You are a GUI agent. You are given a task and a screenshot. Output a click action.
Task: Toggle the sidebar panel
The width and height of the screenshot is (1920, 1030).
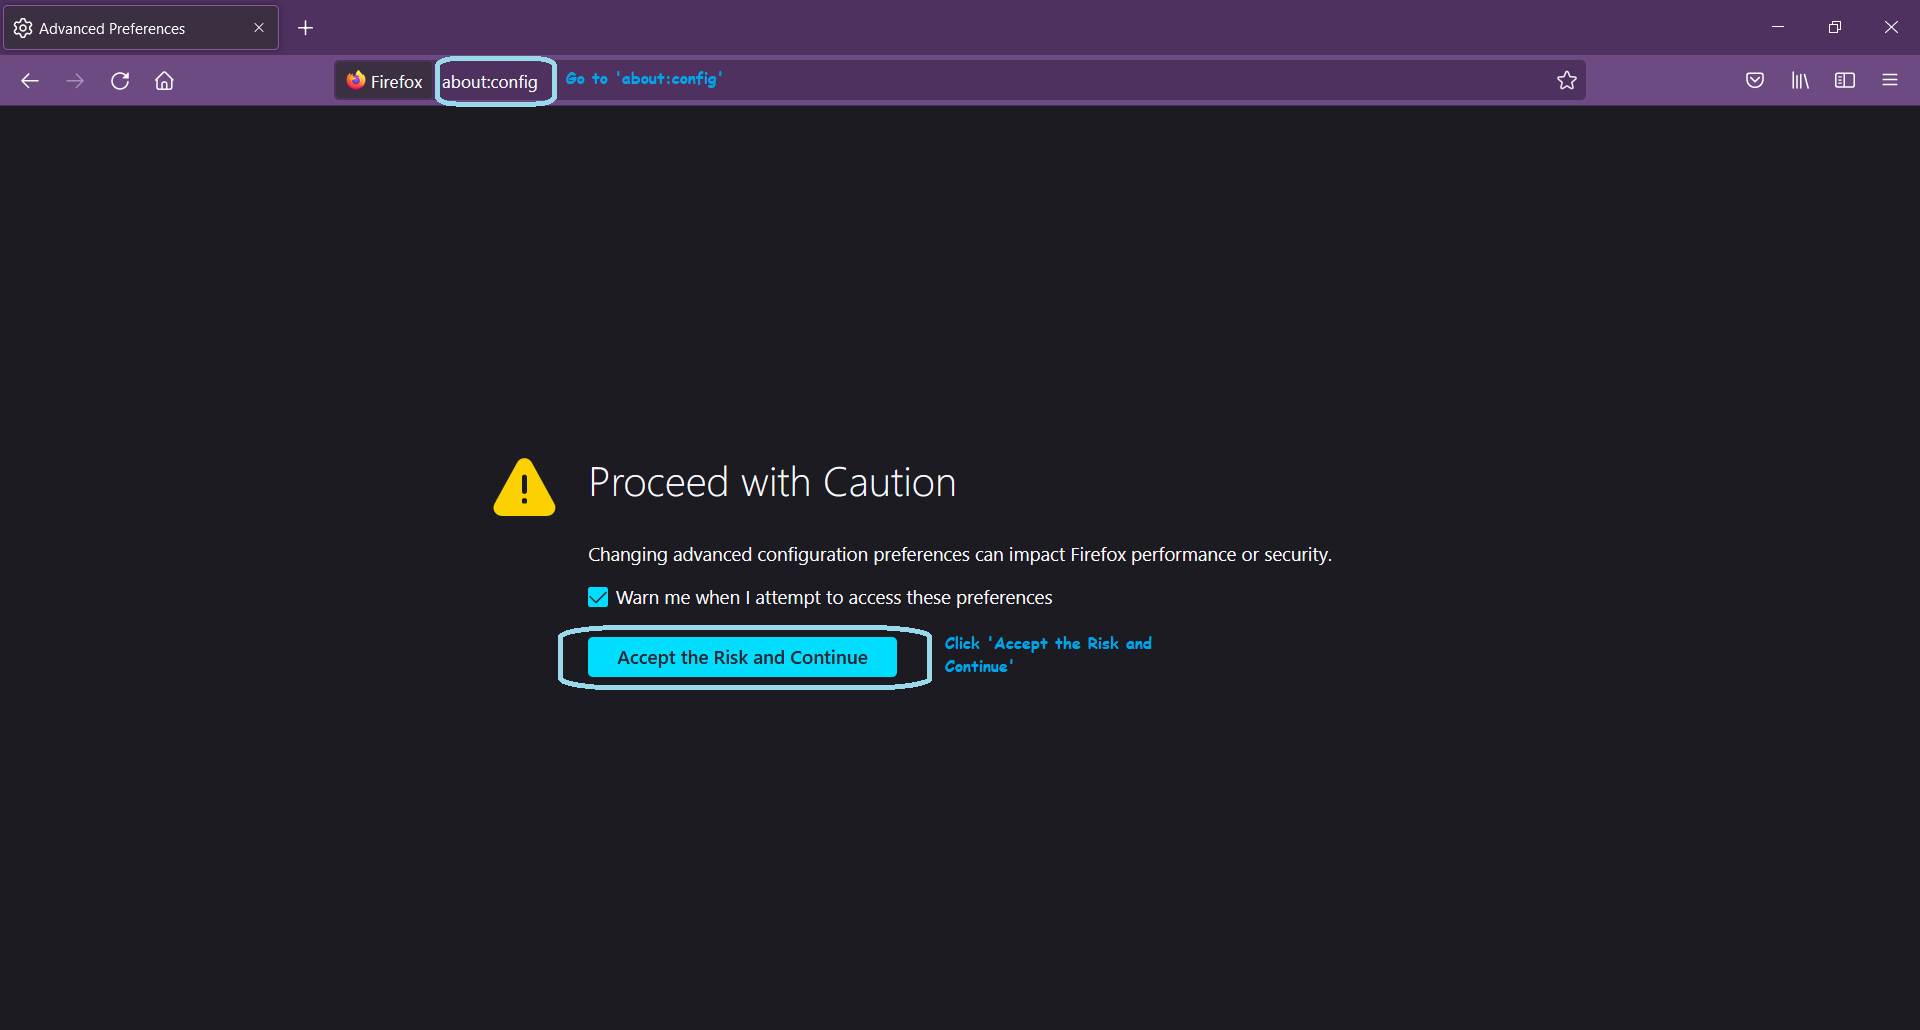point(1845,80)
